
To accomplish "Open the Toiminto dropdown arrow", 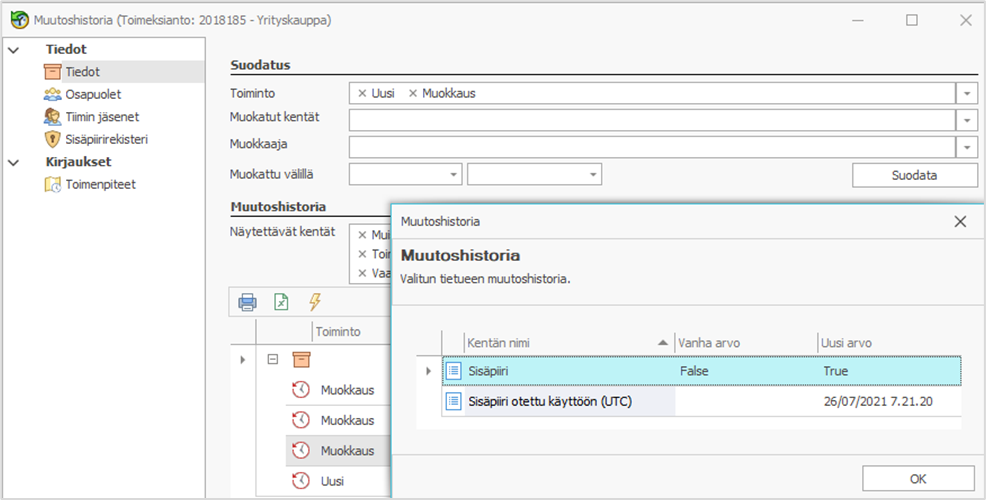I will [967, 93].
